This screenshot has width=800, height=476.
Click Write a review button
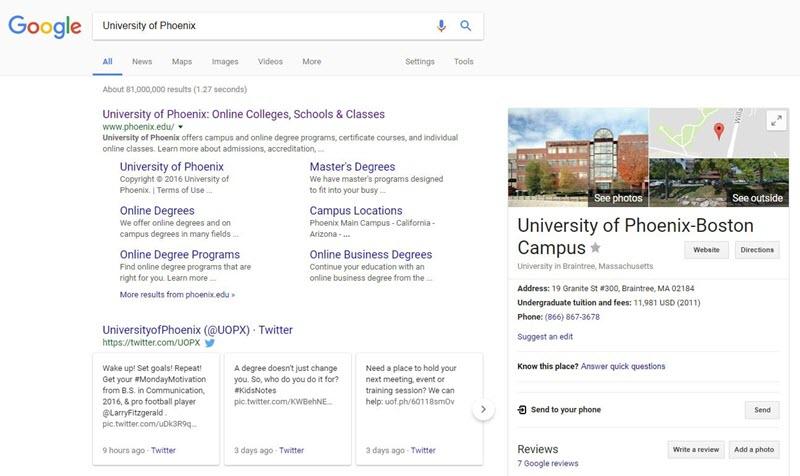point(695,449)
